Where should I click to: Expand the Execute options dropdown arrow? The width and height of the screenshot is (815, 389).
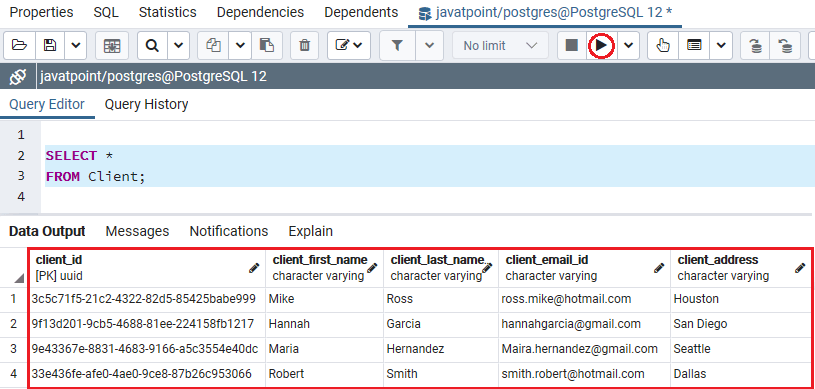628,46
